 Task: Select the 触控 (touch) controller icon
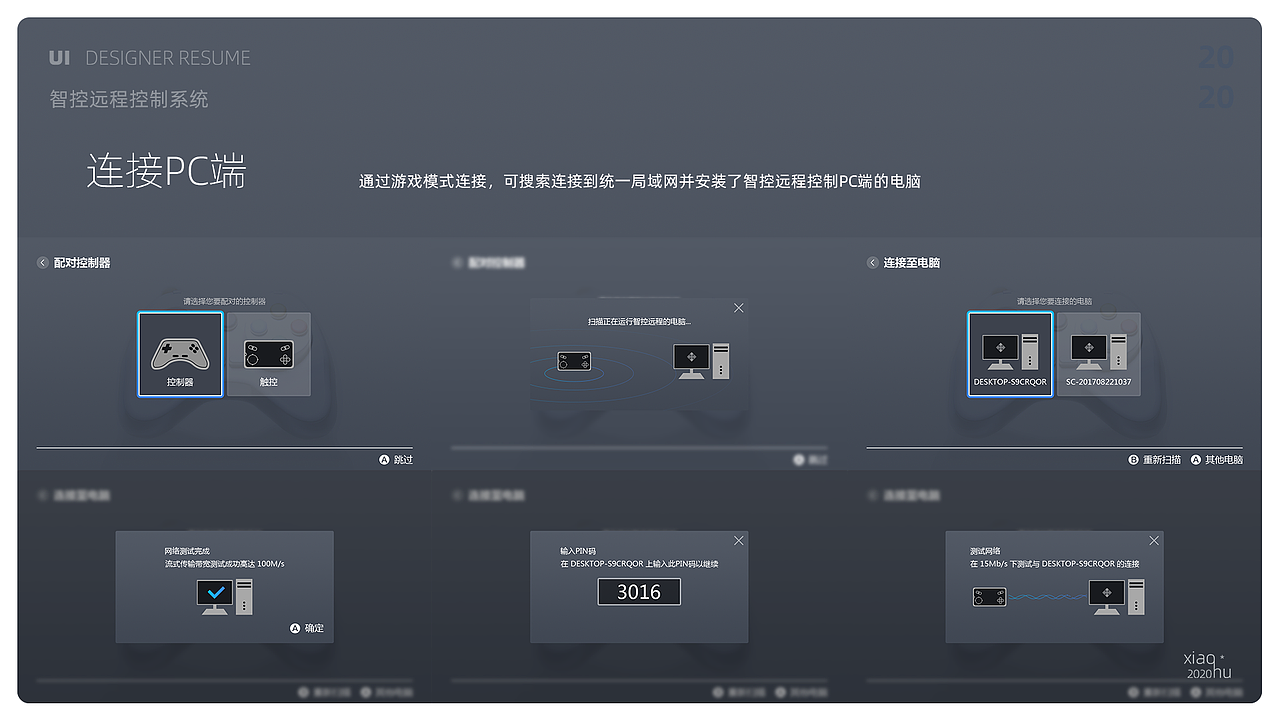tap(268, 353)
